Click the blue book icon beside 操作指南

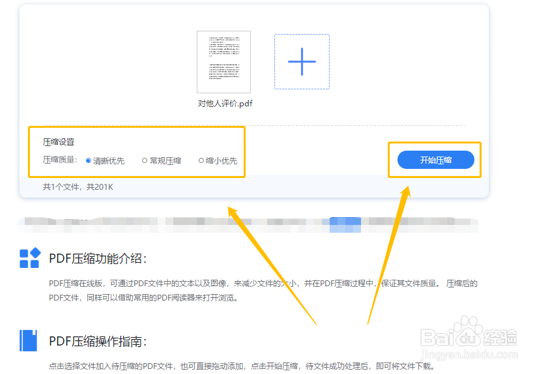(28, 340)
